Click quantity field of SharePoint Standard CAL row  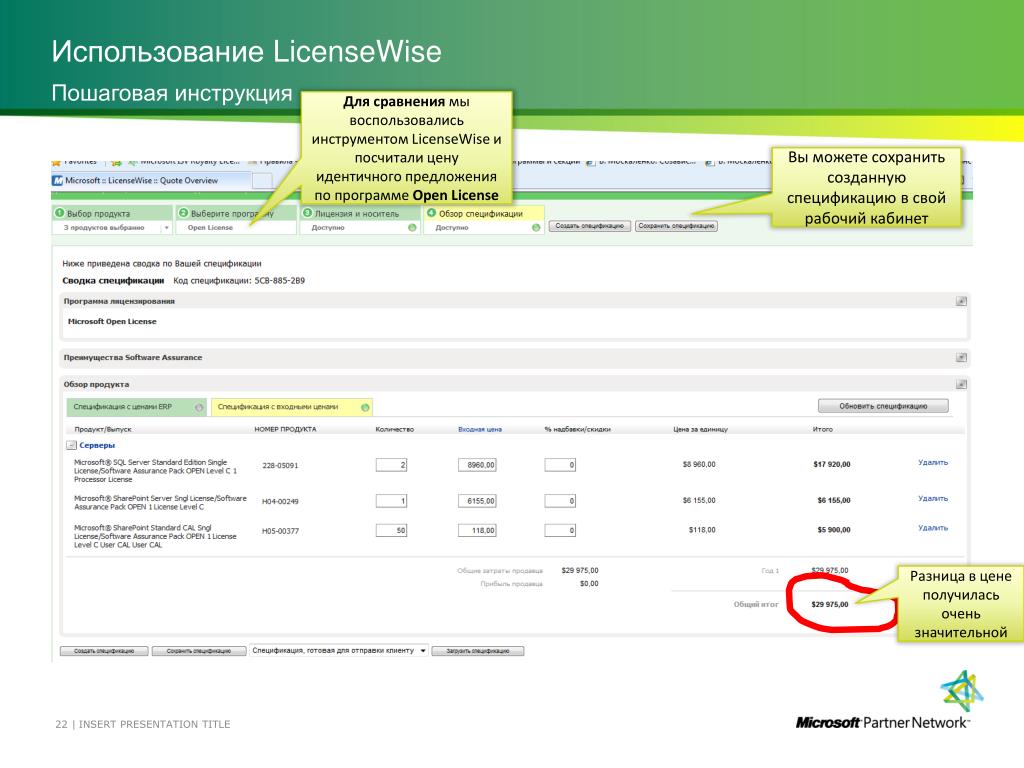point(391,530)
